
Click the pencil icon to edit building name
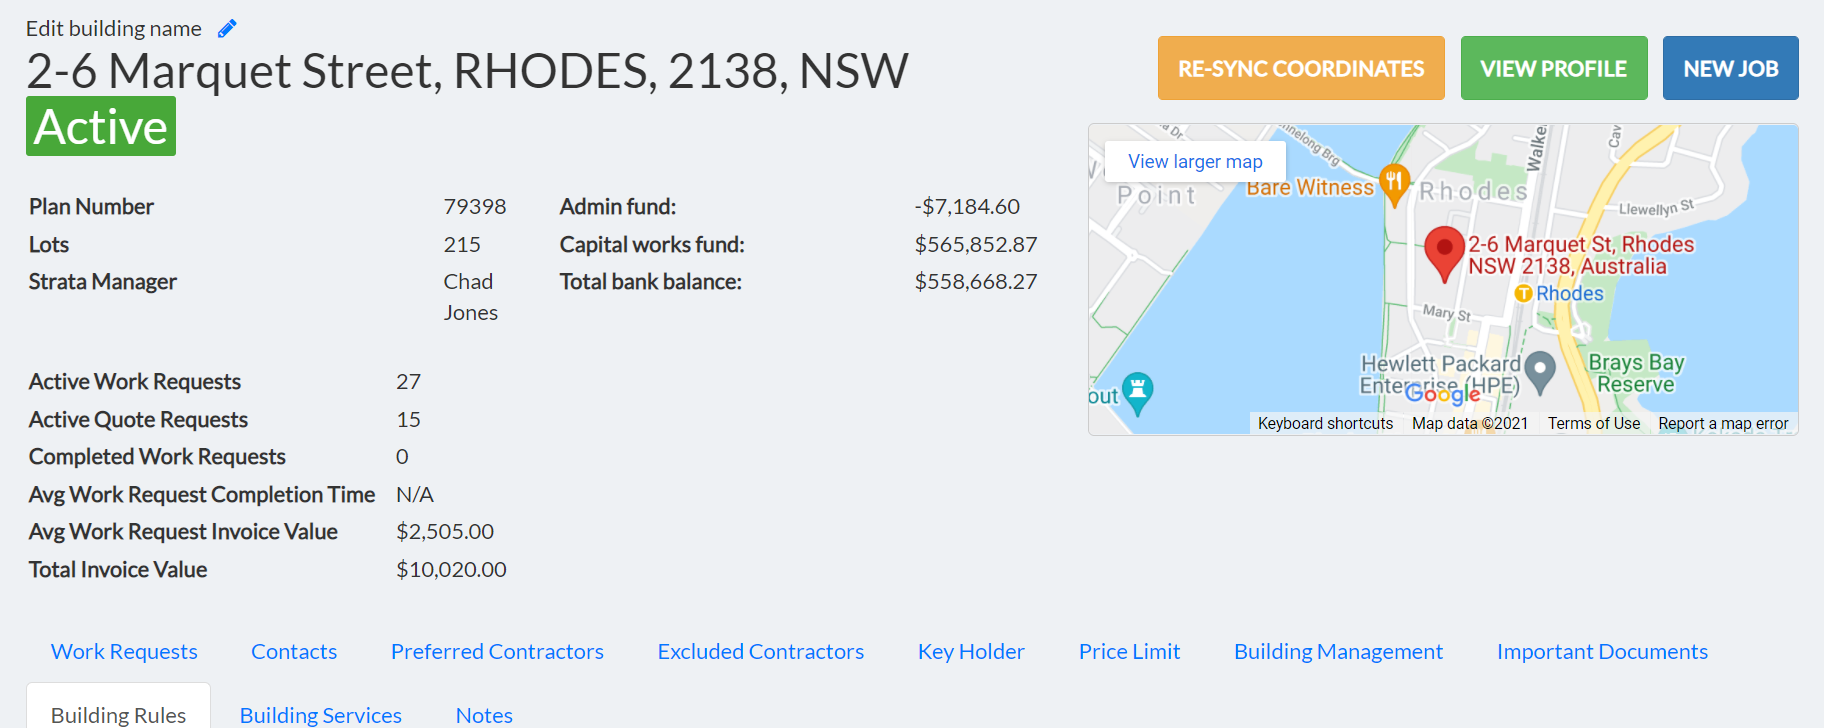point(227,29)
